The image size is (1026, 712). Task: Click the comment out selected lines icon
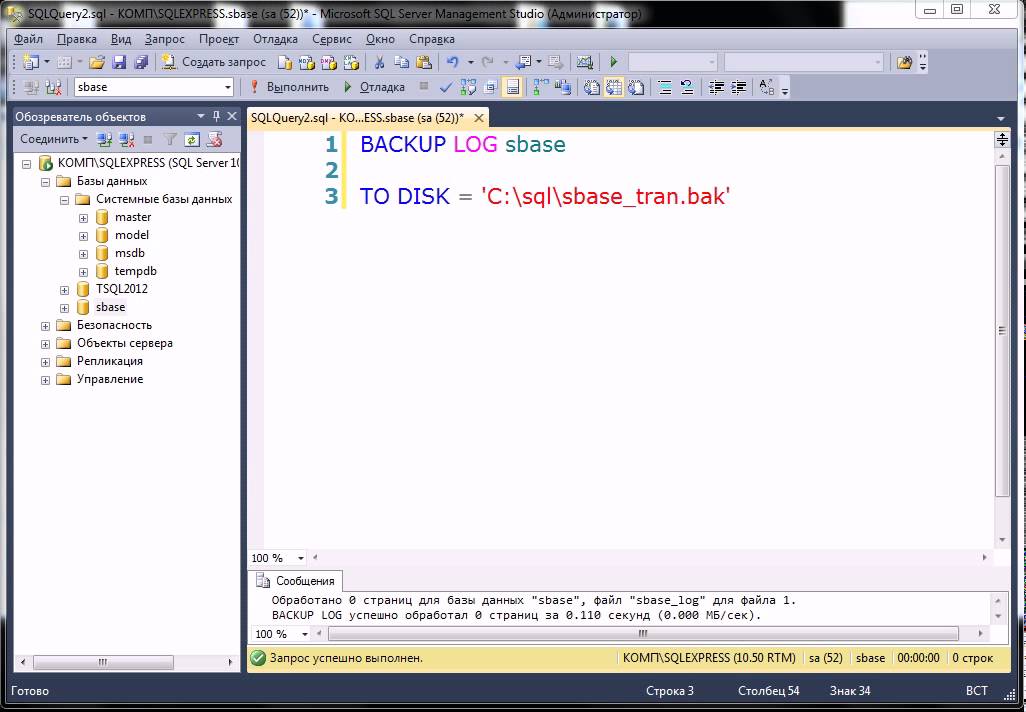pos(665,87)
